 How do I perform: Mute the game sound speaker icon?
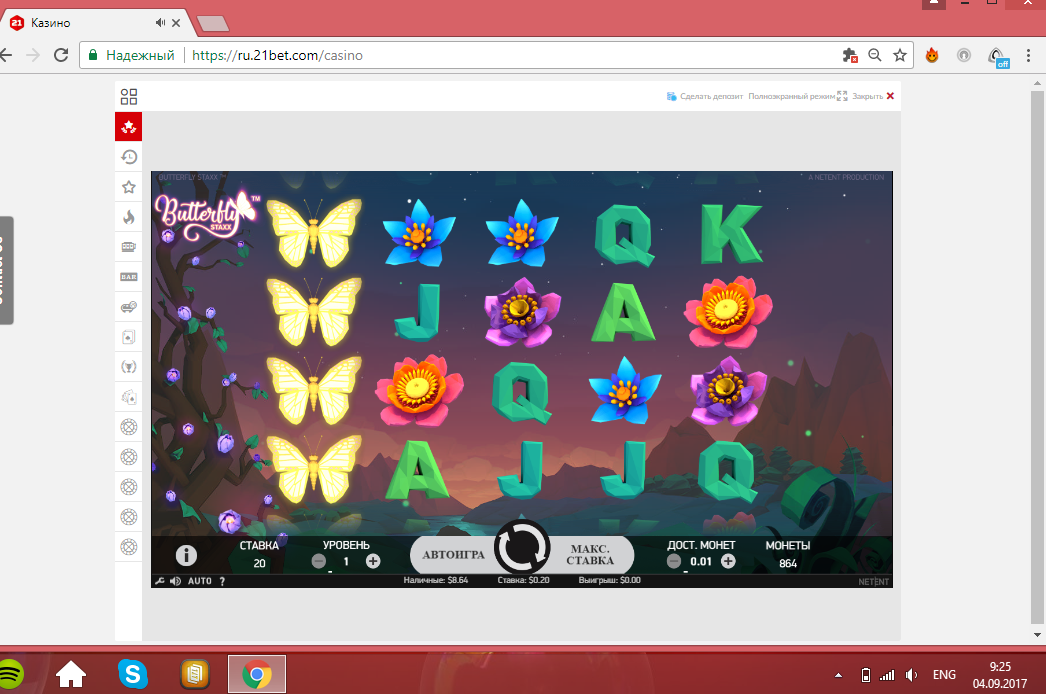[x=176, y=581]
